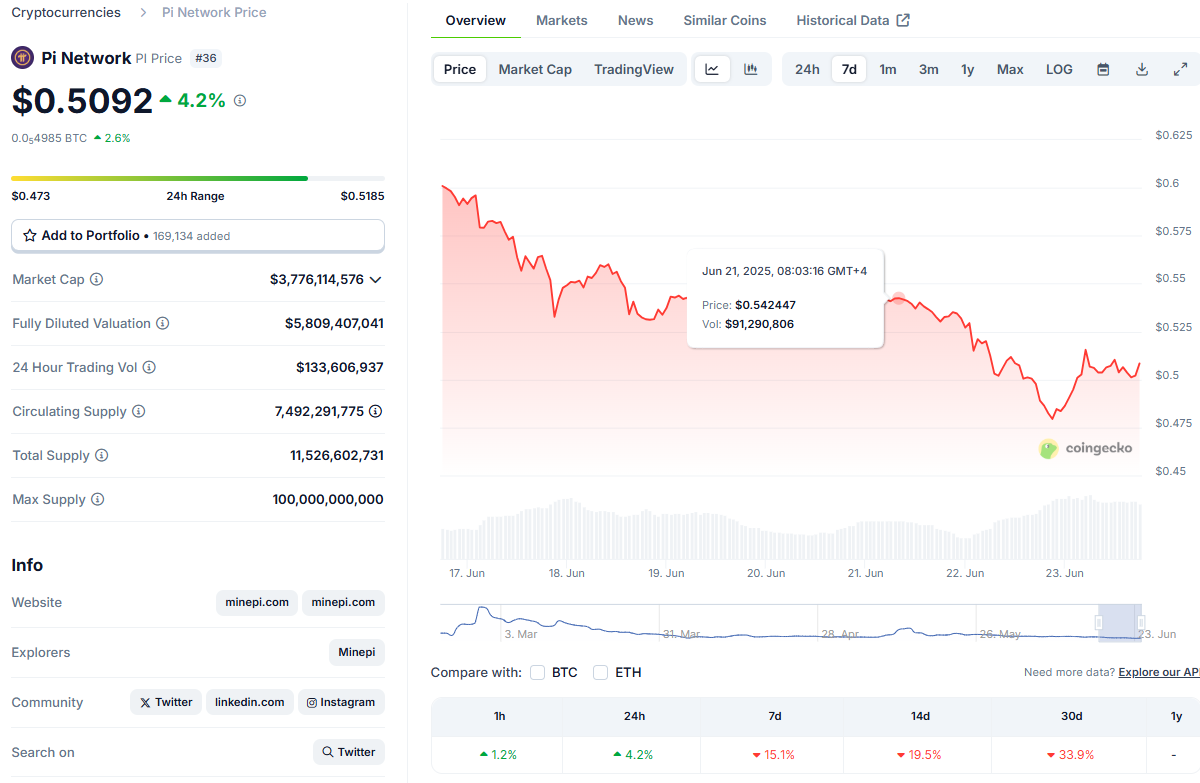Screen dimensions: 1200x783
Task: Switch to line chart view icon
Action: click(x=712, y=69)
